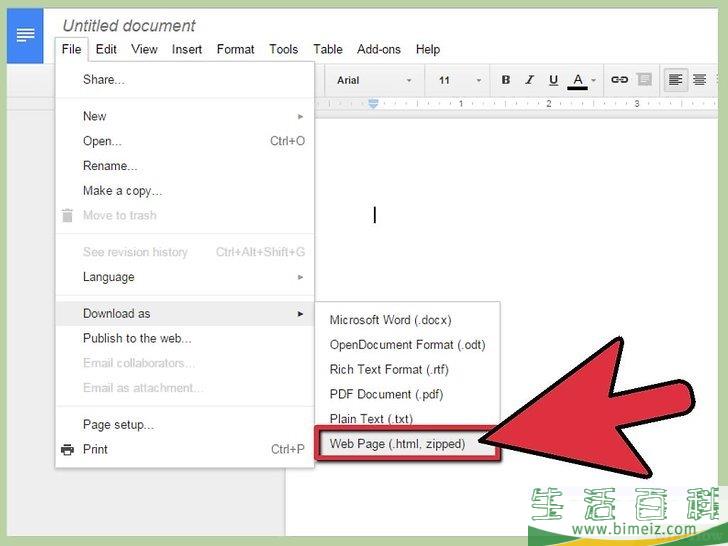Open the Tools menu
Image resolution: width=728 pixels, height=546 pixels.
(x=283, y=49)
